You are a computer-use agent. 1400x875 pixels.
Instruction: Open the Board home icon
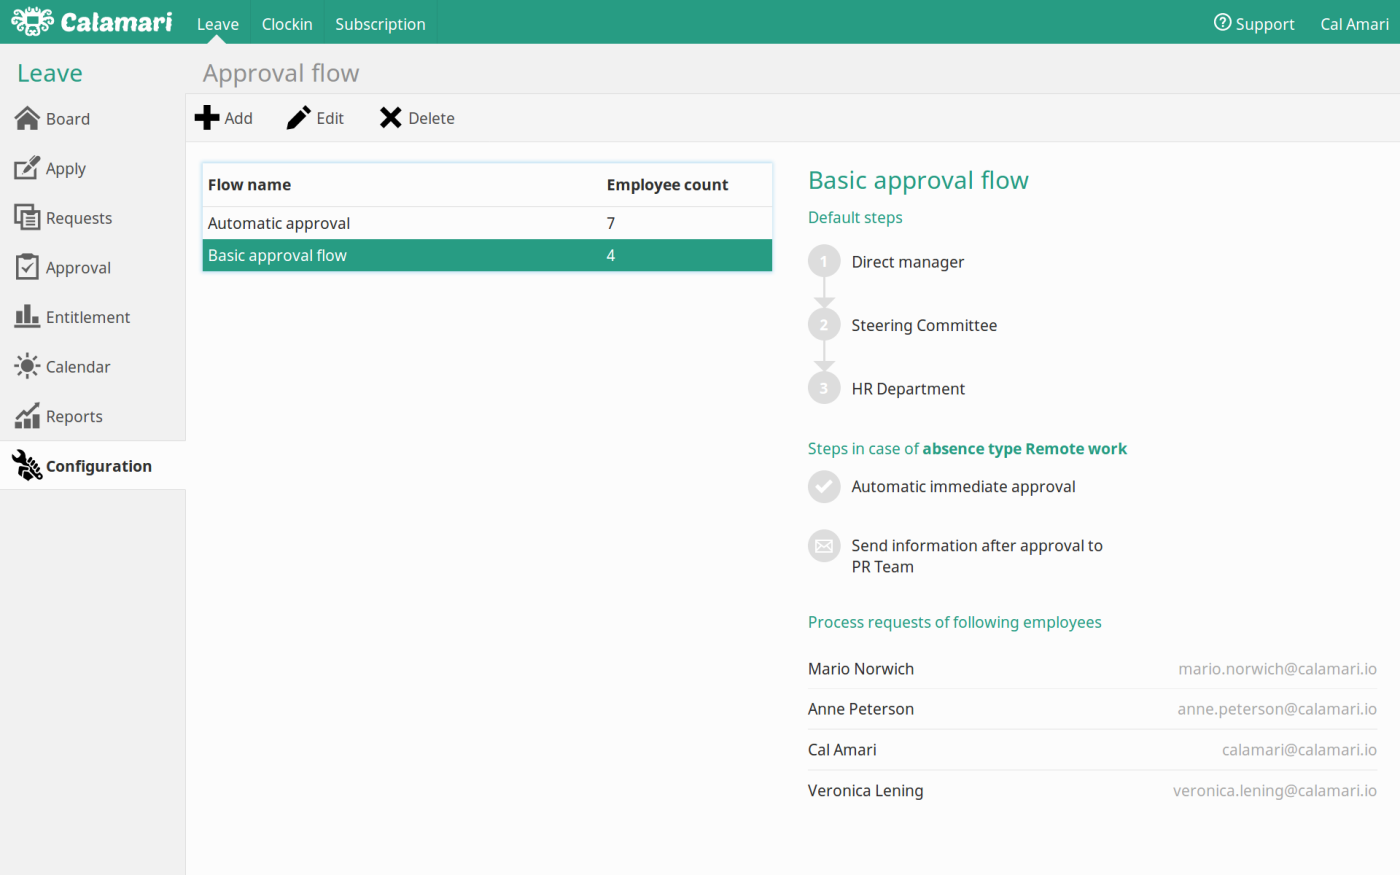coord(27,119)
